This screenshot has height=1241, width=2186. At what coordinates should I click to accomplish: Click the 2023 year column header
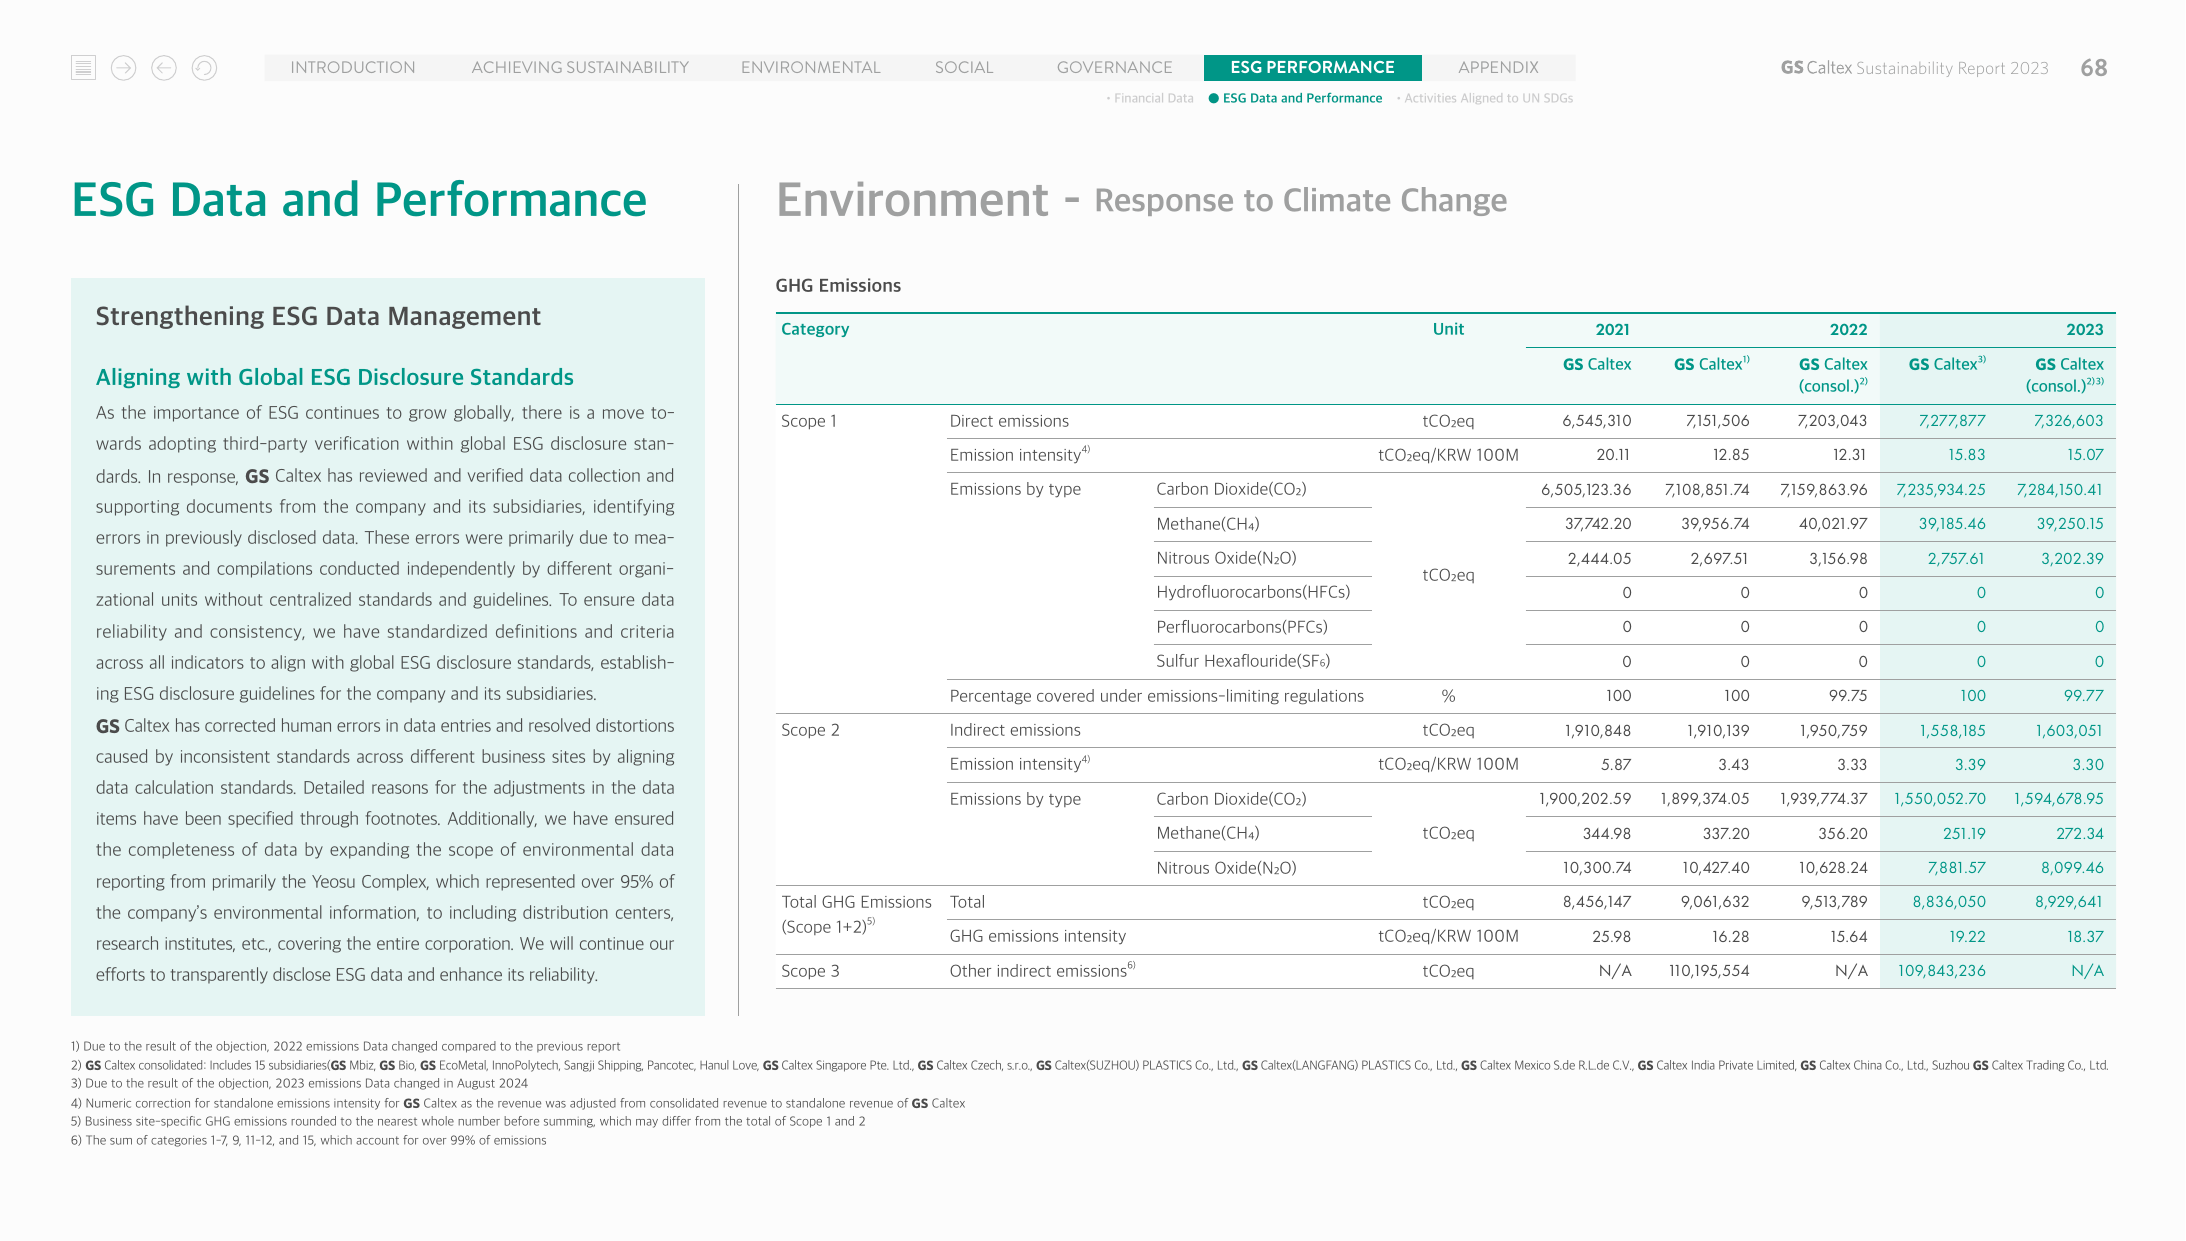pos(2085,329)
